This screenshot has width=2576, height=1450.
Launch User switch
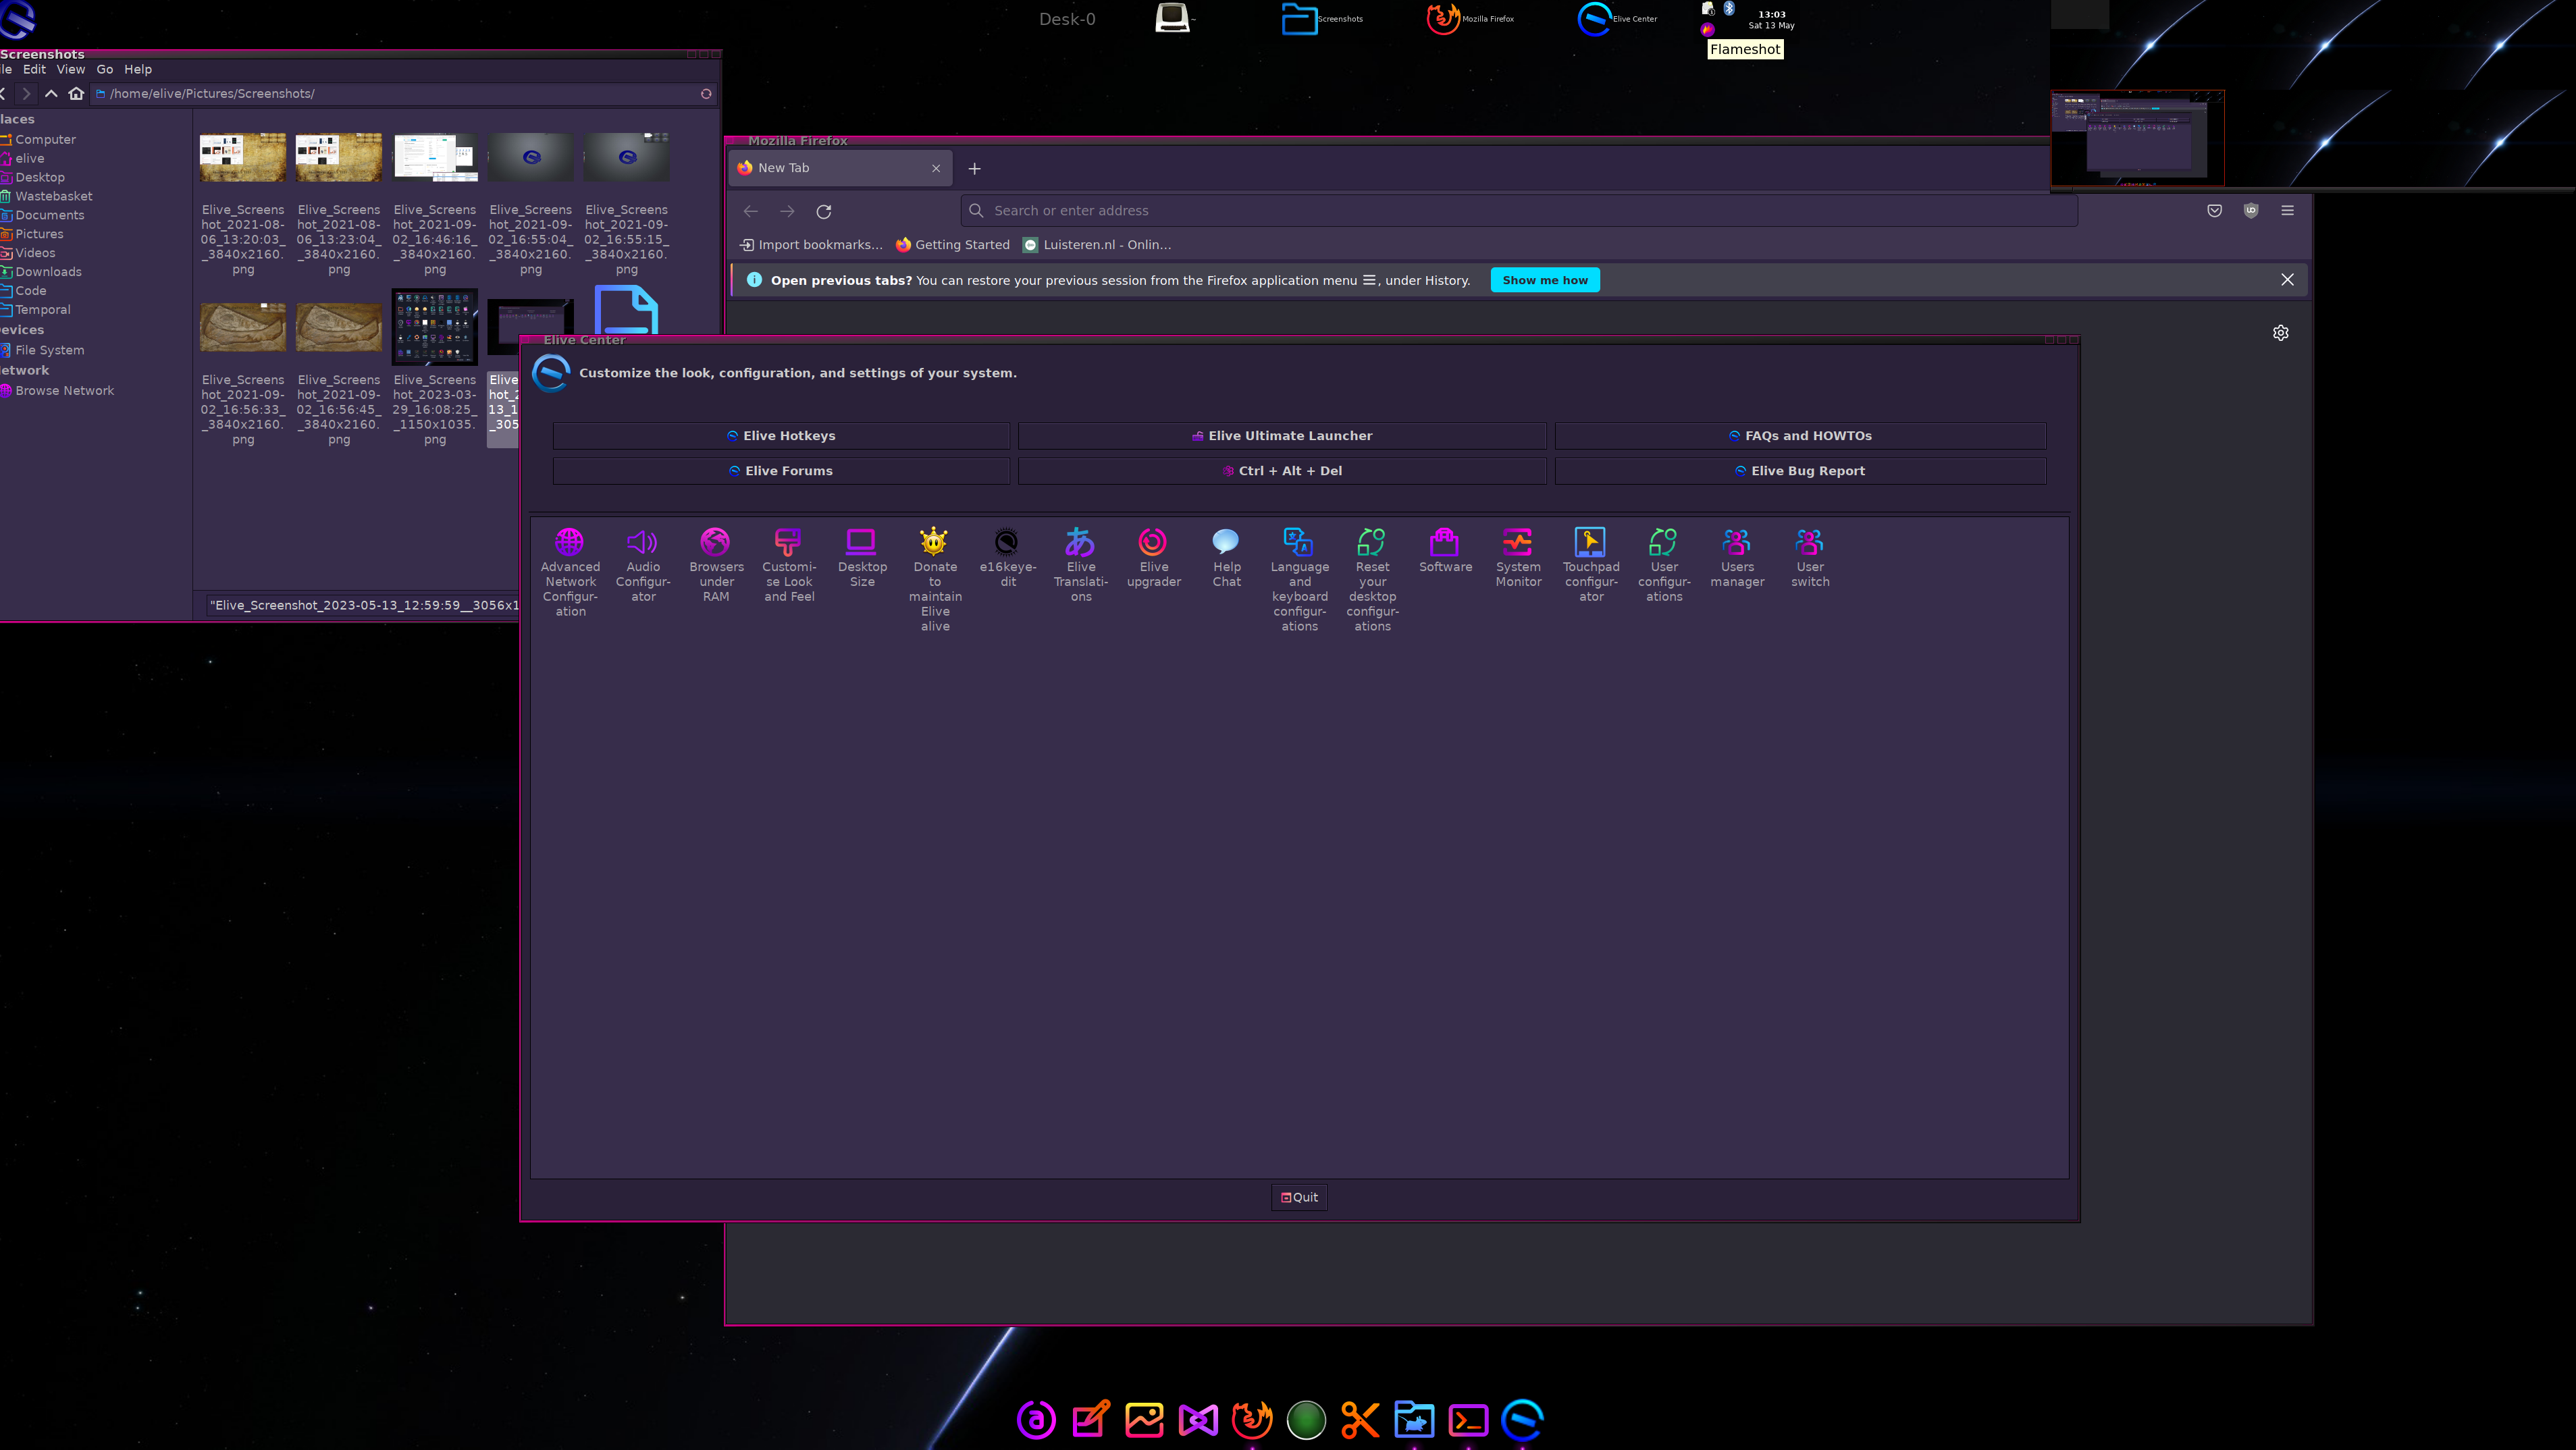pyautogui.click(x=1810, y=557)
